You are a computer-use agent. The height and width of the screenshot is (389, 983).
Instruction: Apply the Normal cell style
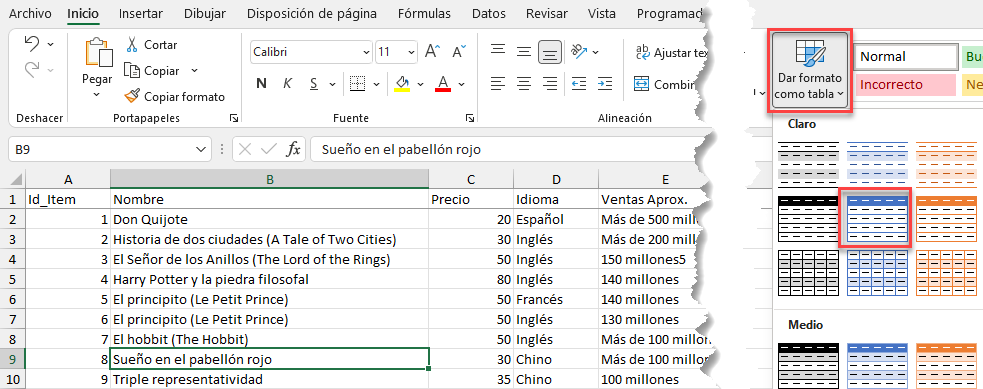click(905, 56)
